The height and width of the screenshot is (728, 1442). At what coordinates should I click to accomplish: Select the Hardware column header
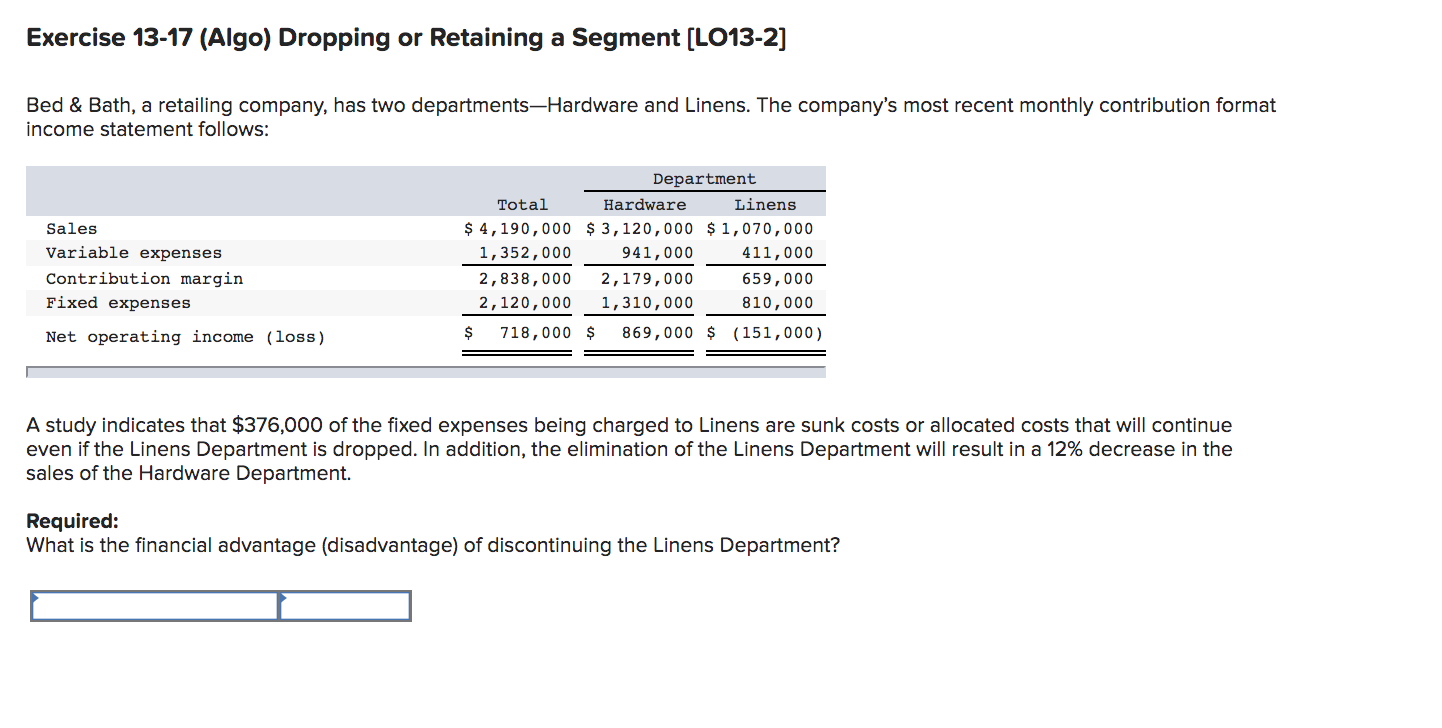pyautogui.click(x=645, y=204)
